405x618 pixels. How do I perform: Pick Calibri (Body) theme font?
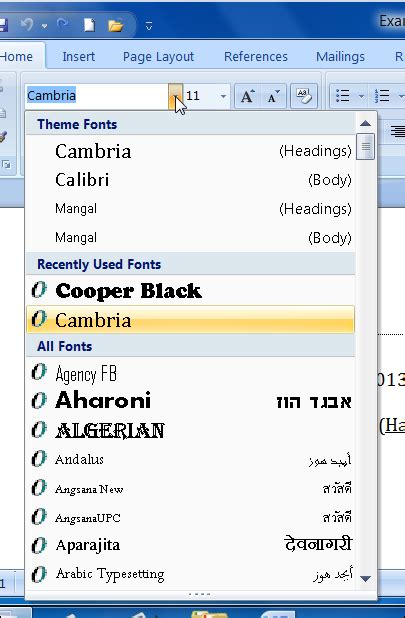(191, 180)
